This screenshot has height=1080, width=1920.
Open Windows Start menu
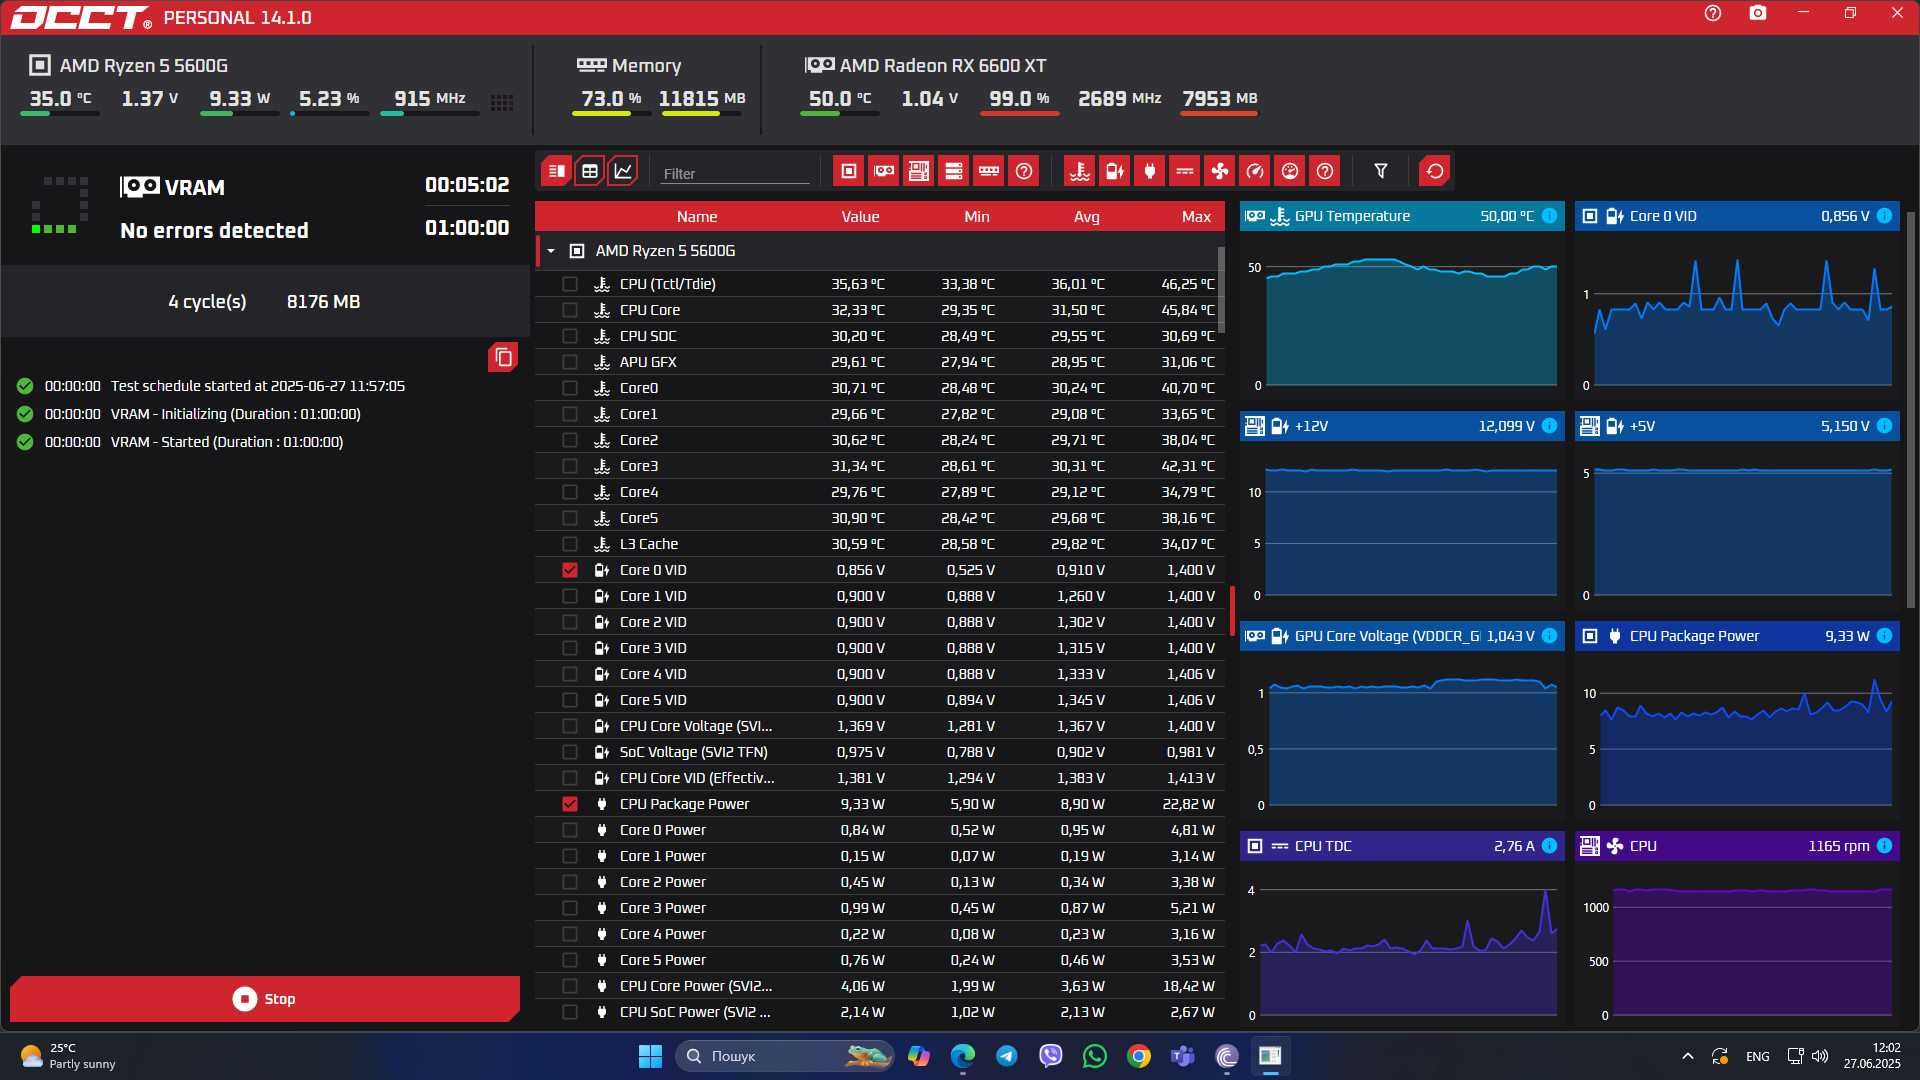click(x=650, y=1056)
